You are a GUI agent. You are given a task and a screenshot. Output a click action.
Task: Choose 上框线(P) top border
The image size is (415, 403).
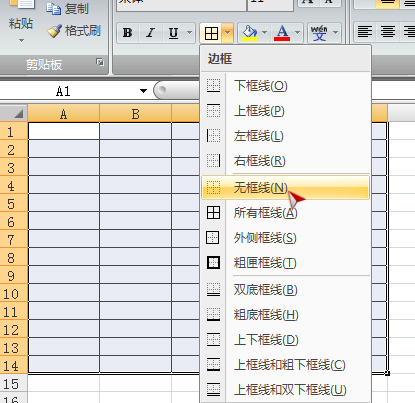click(286, 111)
